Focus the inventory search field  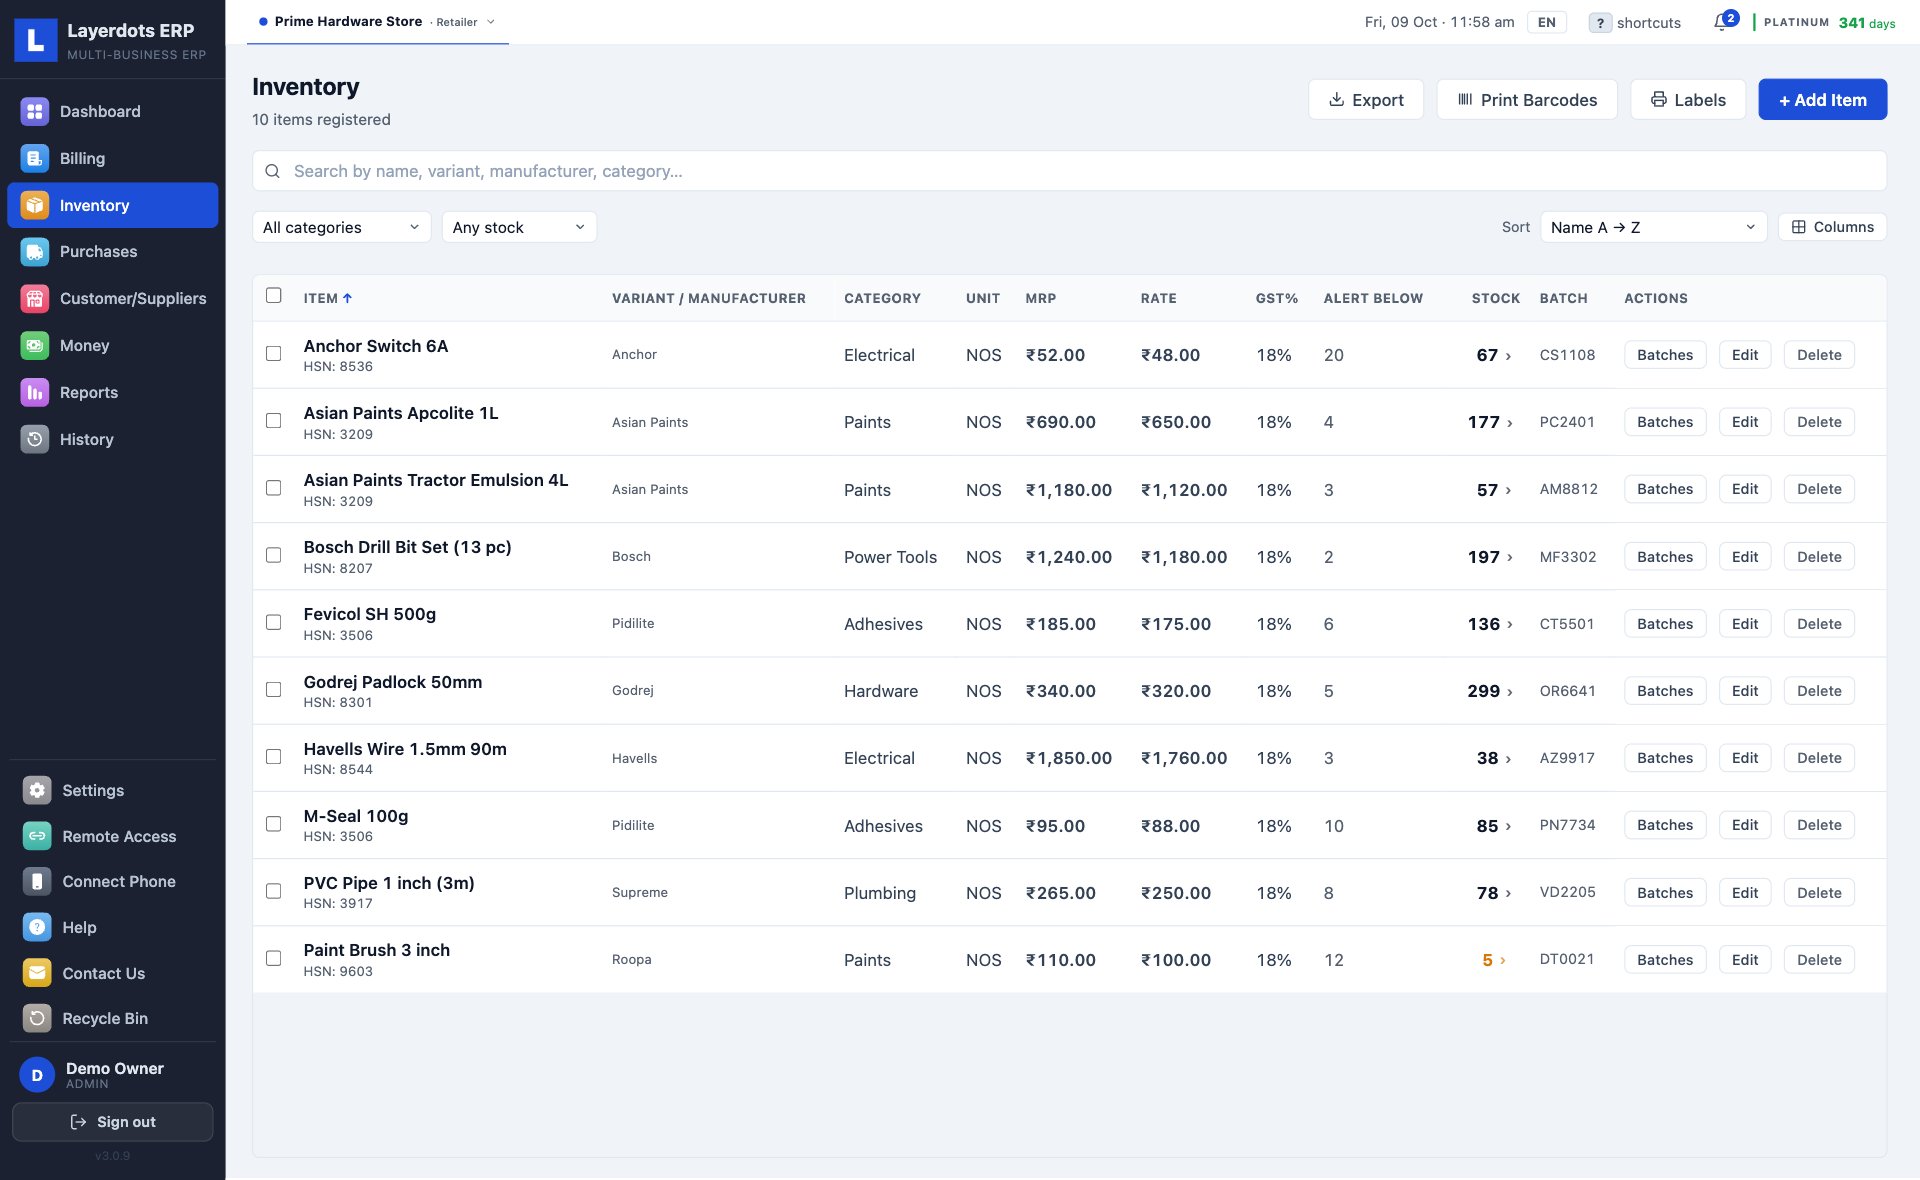(1069, 171)
